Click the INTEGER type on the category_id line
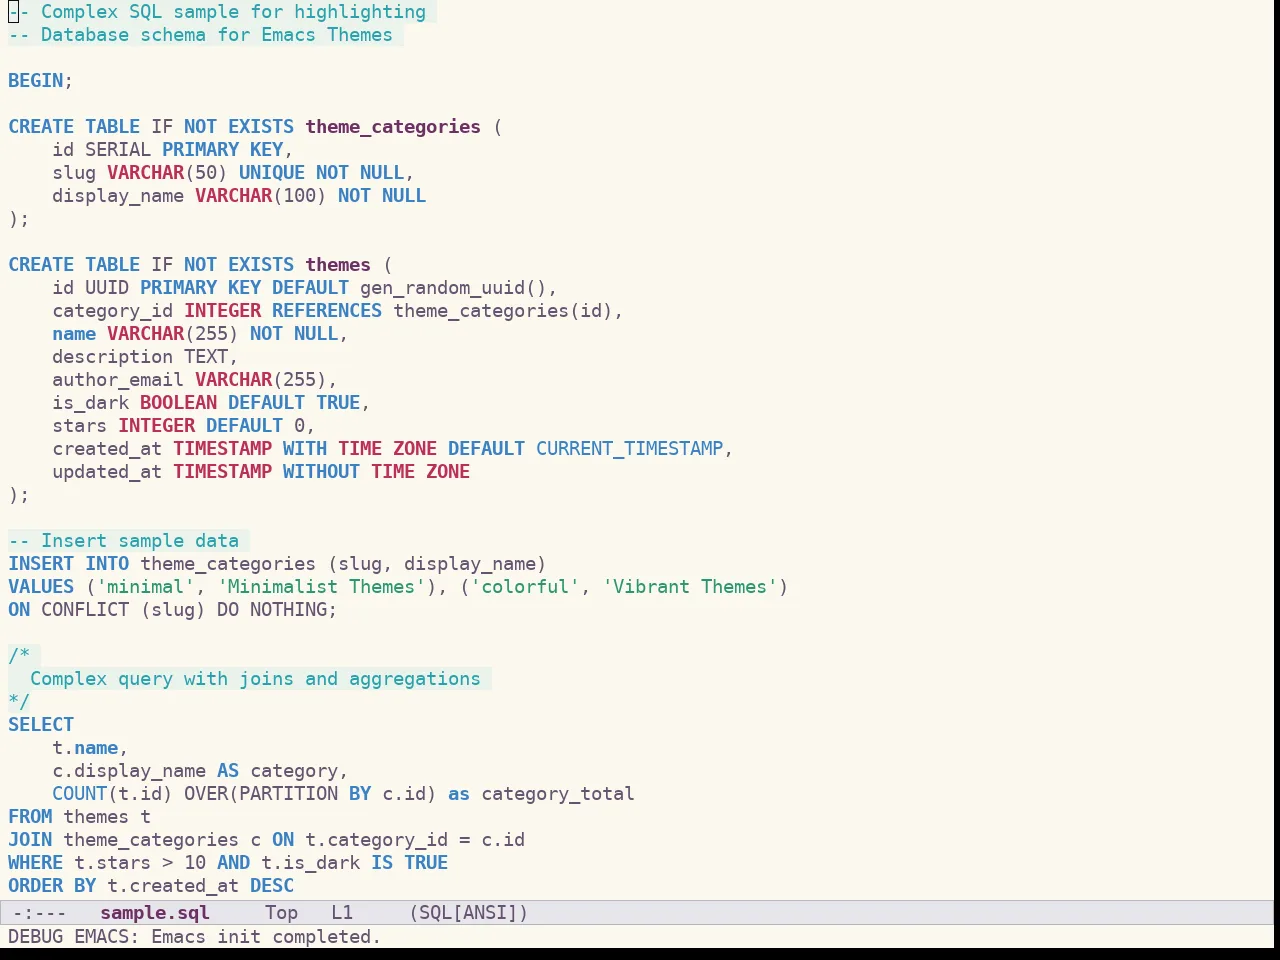The width and height of the screenshot is (1280, 960). (223, 311)
